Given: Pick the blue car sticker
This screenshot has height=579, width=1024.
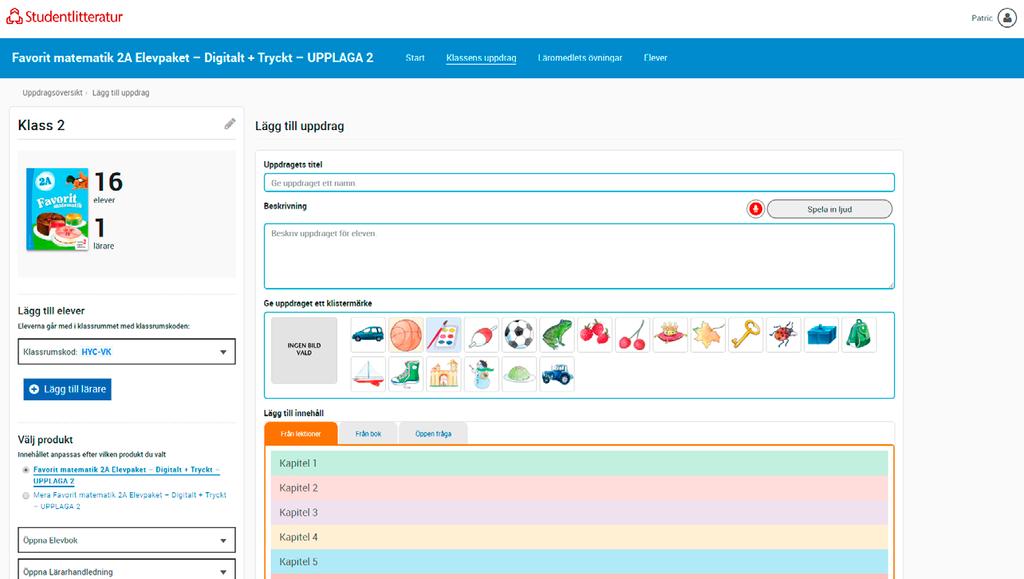Looking at the screenshot, I should 368,335.
